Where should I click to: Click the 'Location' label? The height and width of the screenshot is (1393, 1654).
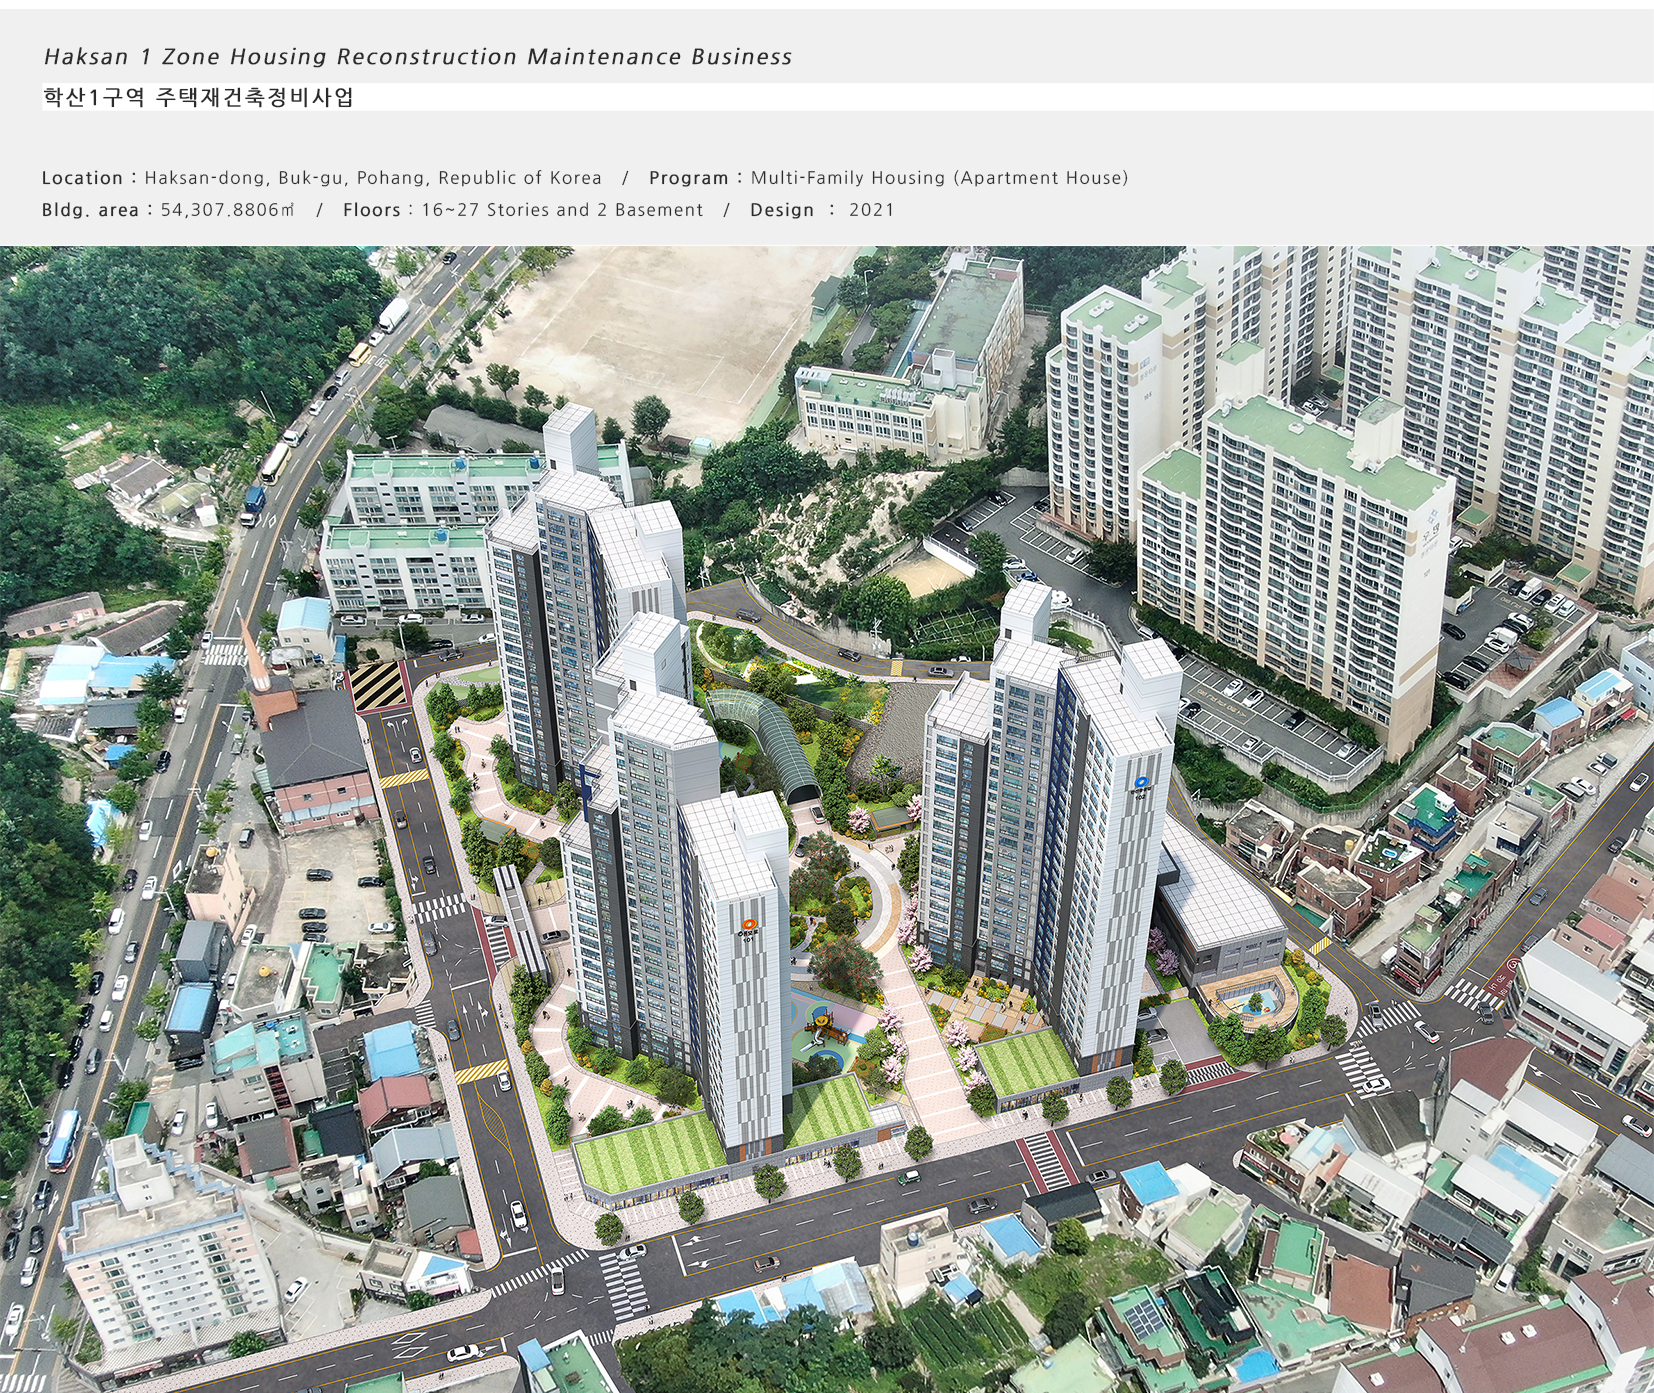tap(82, 178)
